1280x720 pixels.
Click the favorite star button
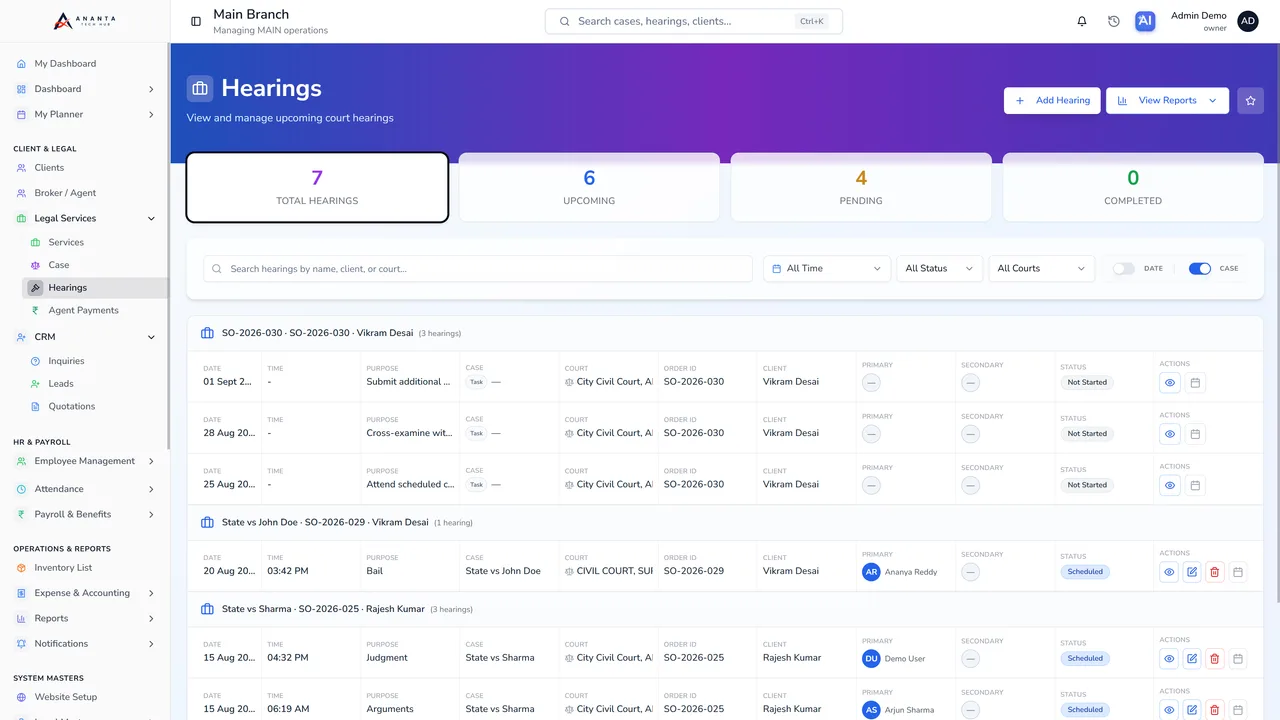(1250, 100)
